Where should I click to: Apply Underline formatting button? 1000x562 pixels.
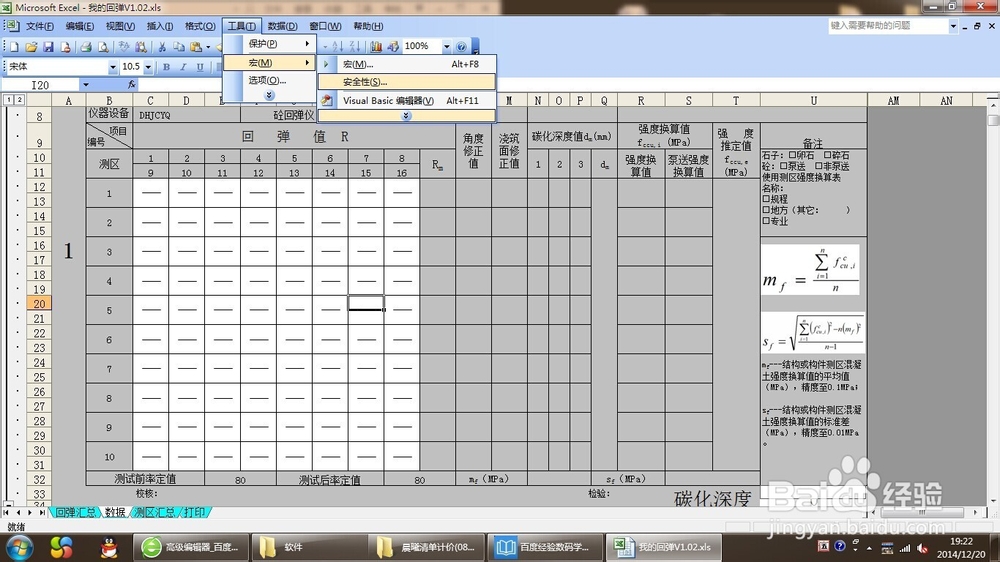[200, 66]
